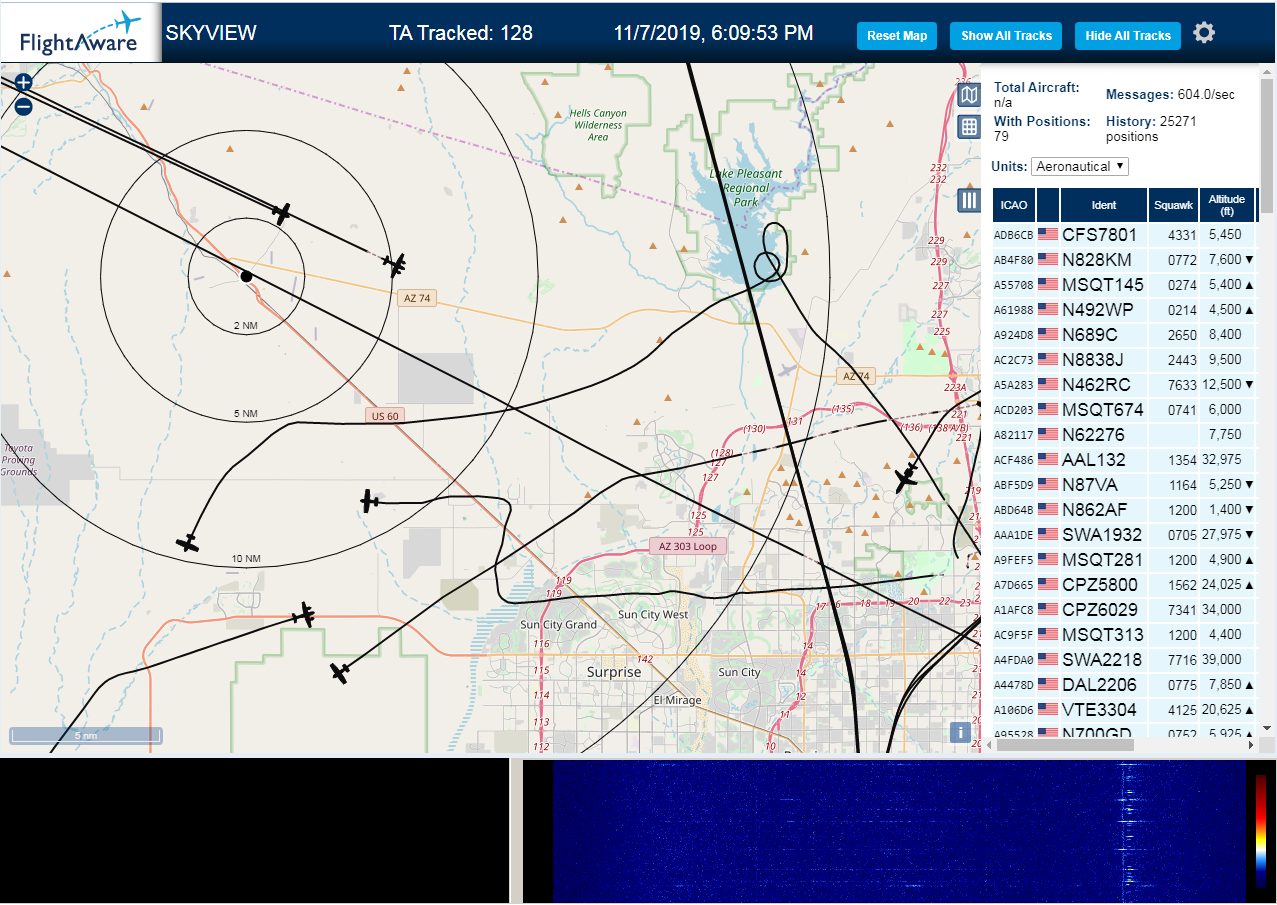Select the DAL2206 aircraft row

tap(1125, 685)
